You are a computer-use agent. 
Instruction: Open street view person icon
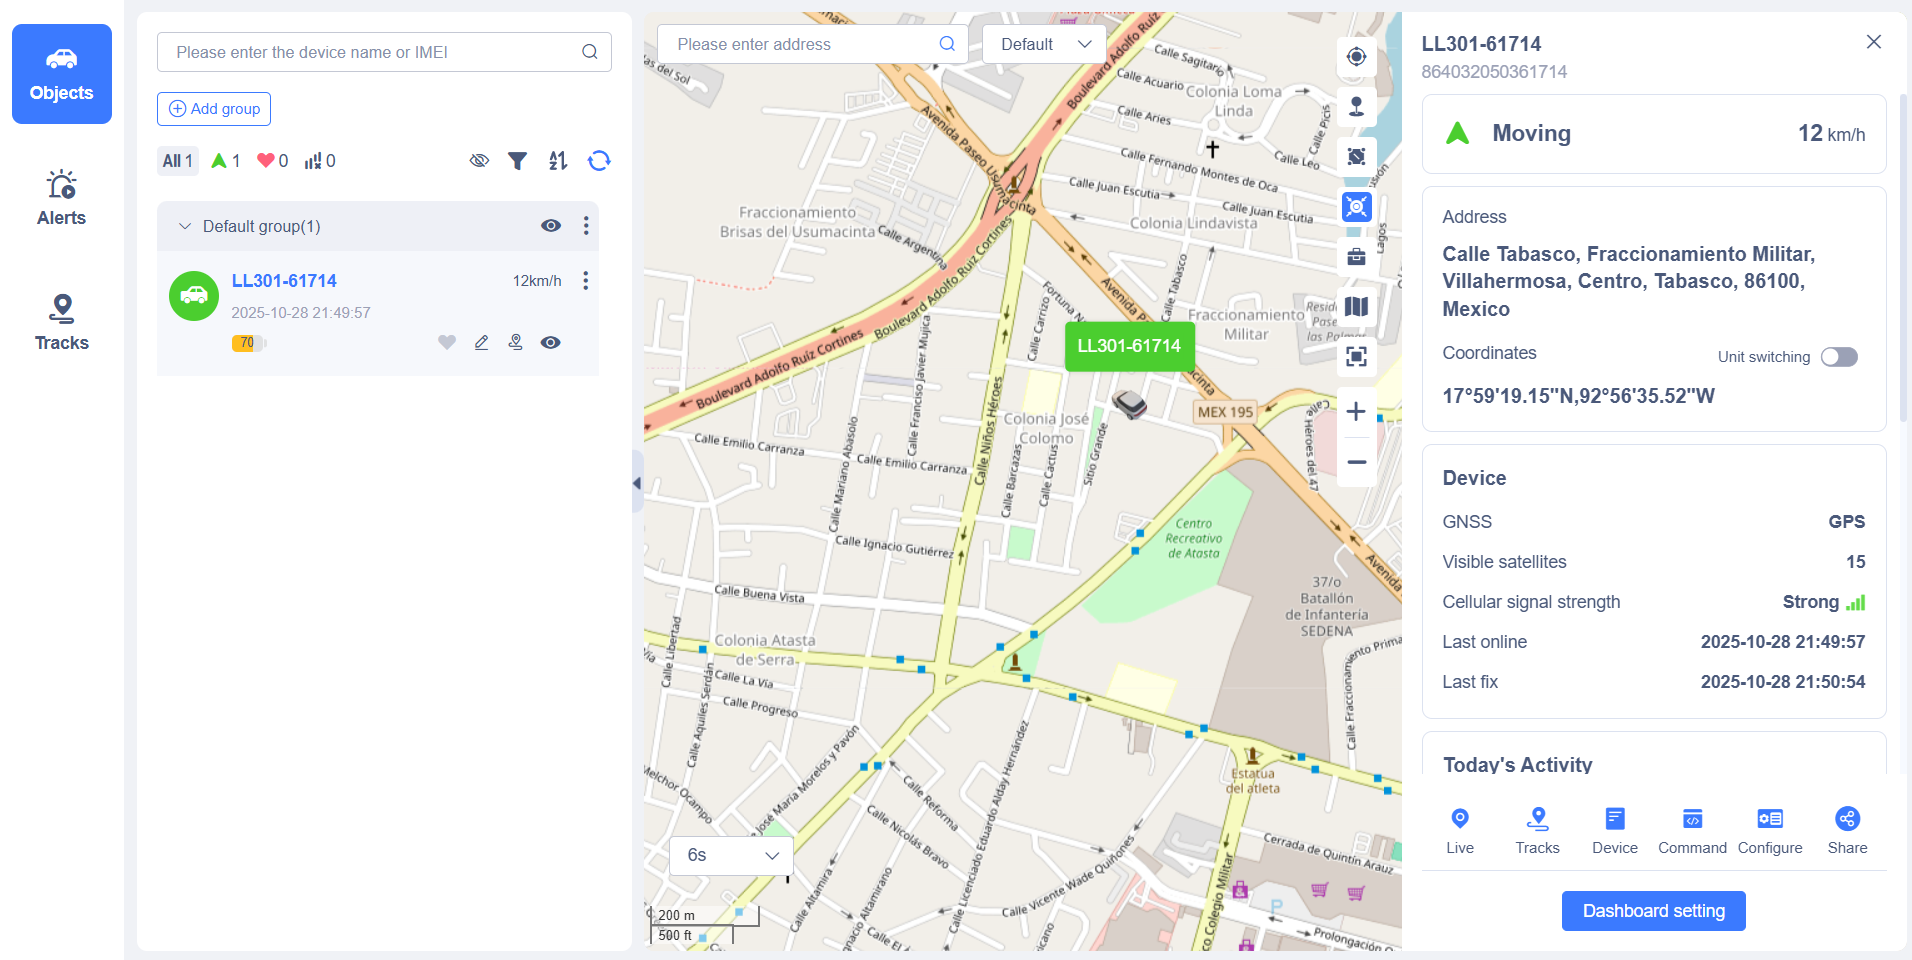click(1356, 107)
